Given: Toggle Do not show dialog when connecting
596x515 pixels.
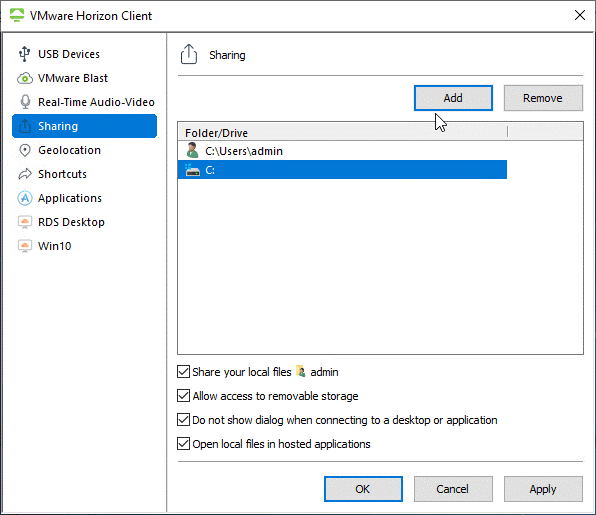Looking at the screenshot, I should (x=184, y=420).
